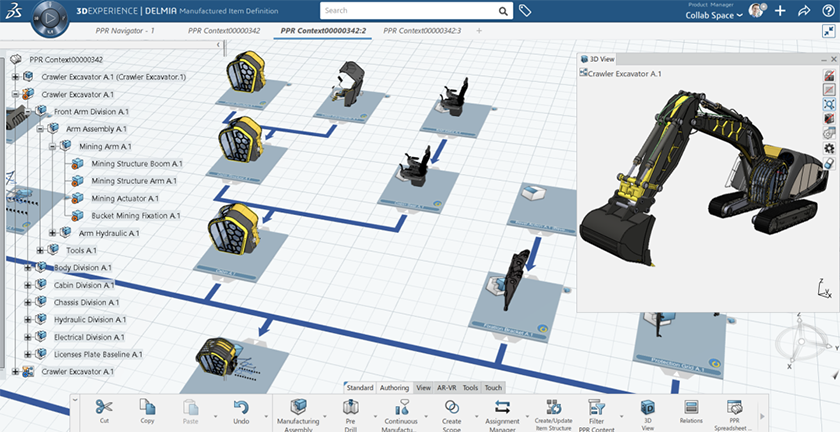Click the 3DS logo in top-left corner

click(x=13, y=12)
